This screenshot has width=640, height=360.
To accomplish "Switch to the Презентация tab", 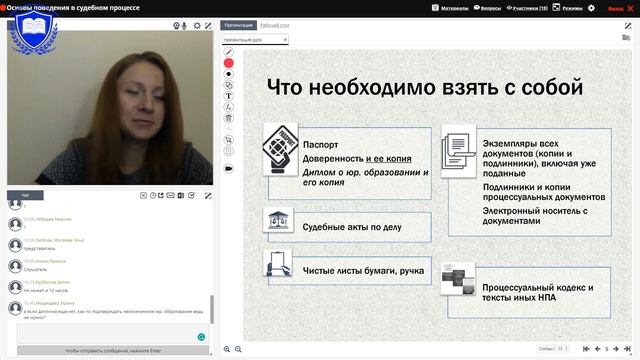I will pyautogui.click(x=239, y=25).
